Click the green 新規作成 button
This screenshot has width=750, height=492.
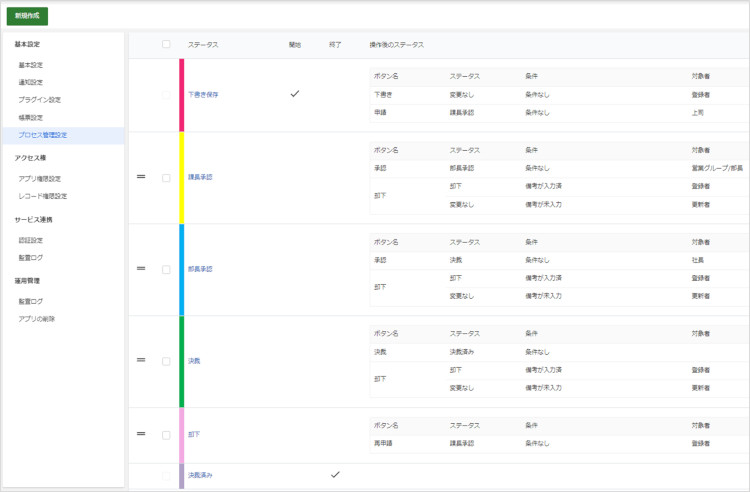click(x=27, y=16)
